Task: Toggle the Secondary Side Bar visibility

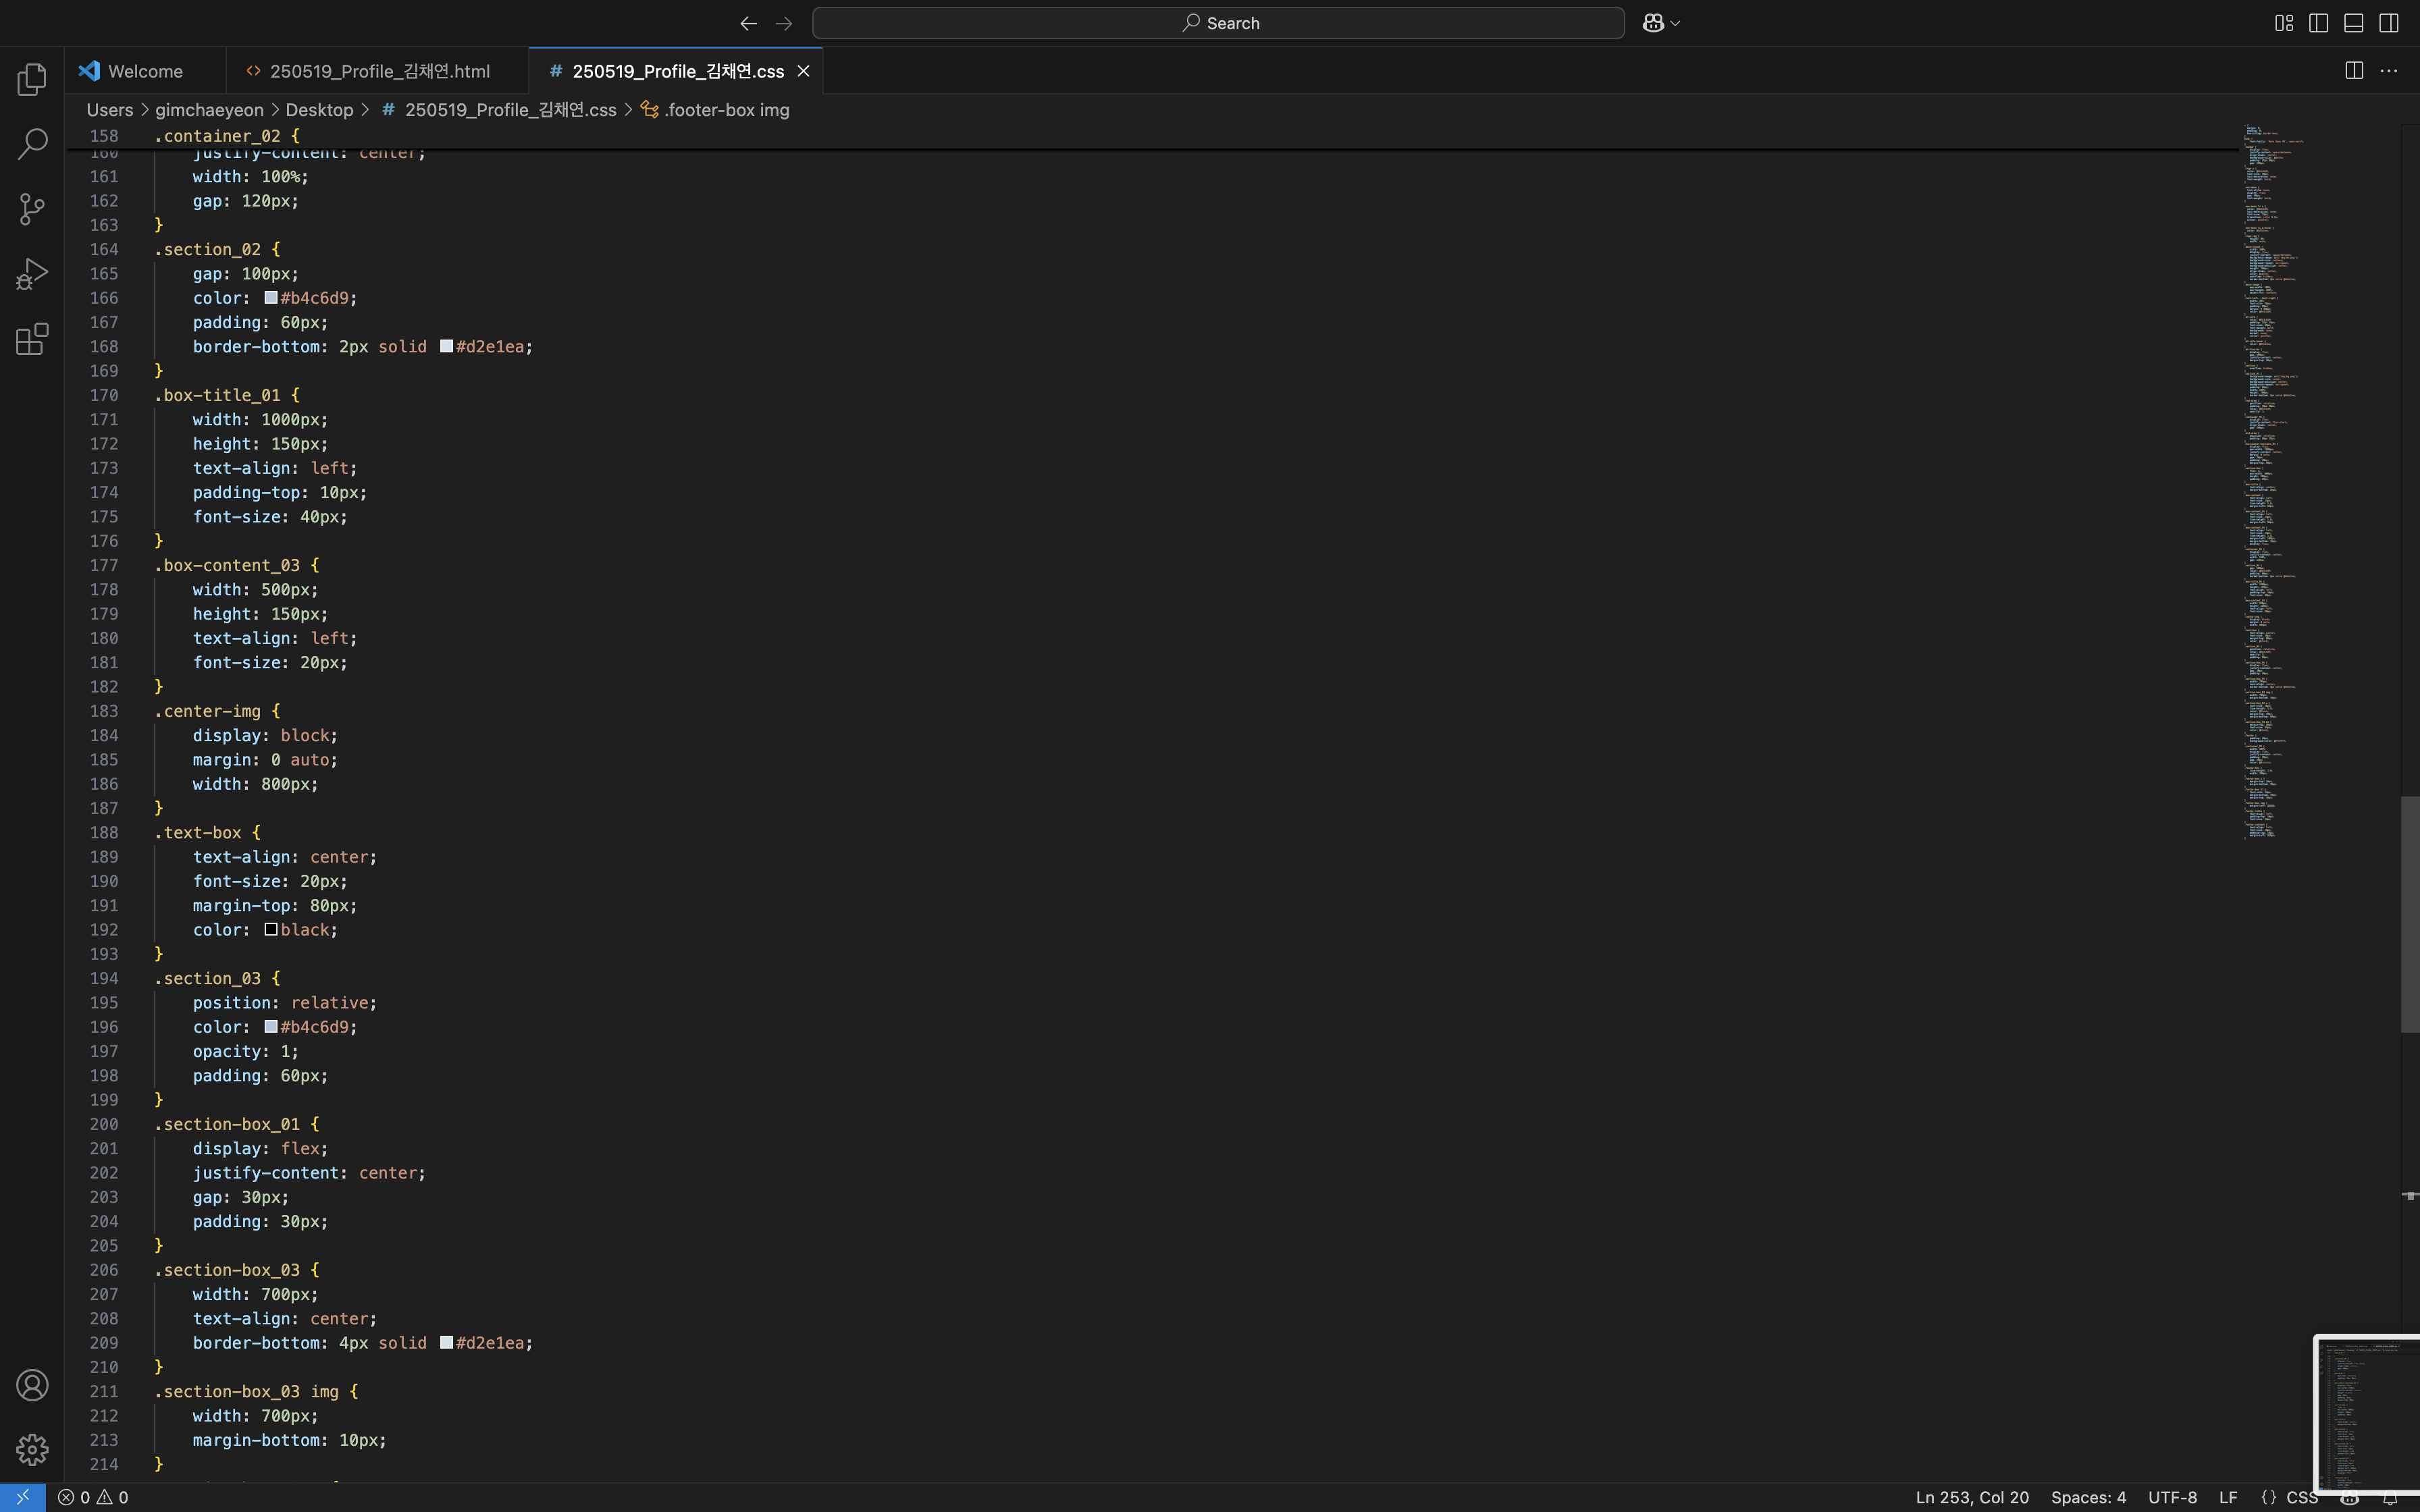Action: click(x=2388, y=23)
